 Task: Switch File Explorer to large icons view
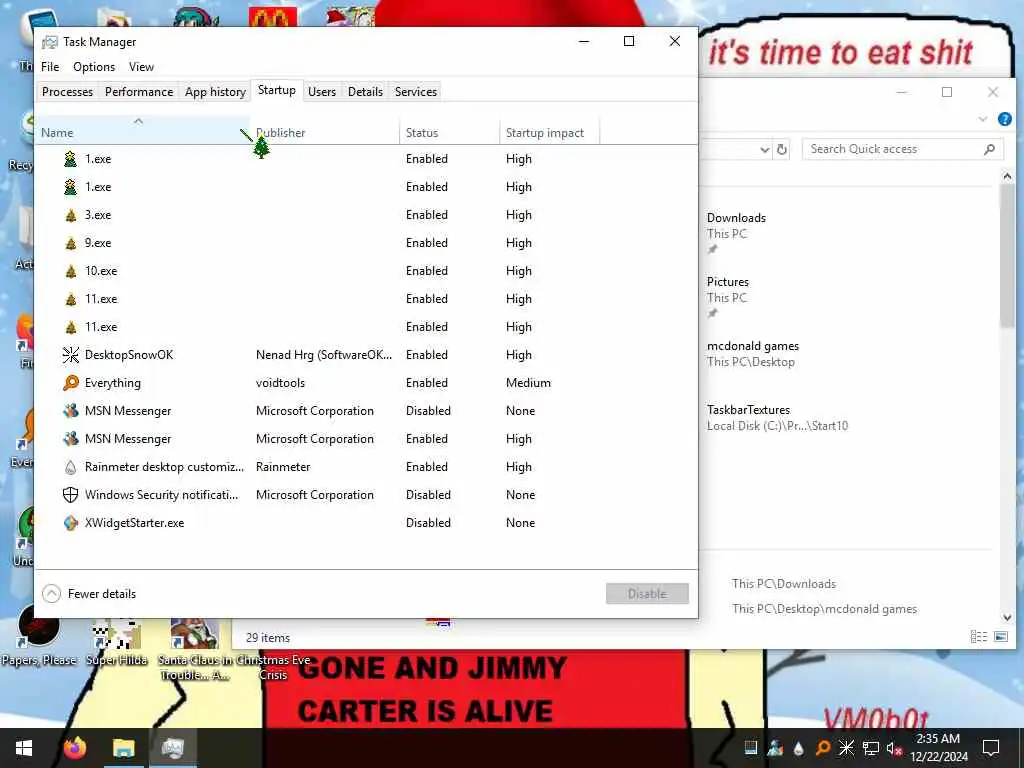(1000, 636)
